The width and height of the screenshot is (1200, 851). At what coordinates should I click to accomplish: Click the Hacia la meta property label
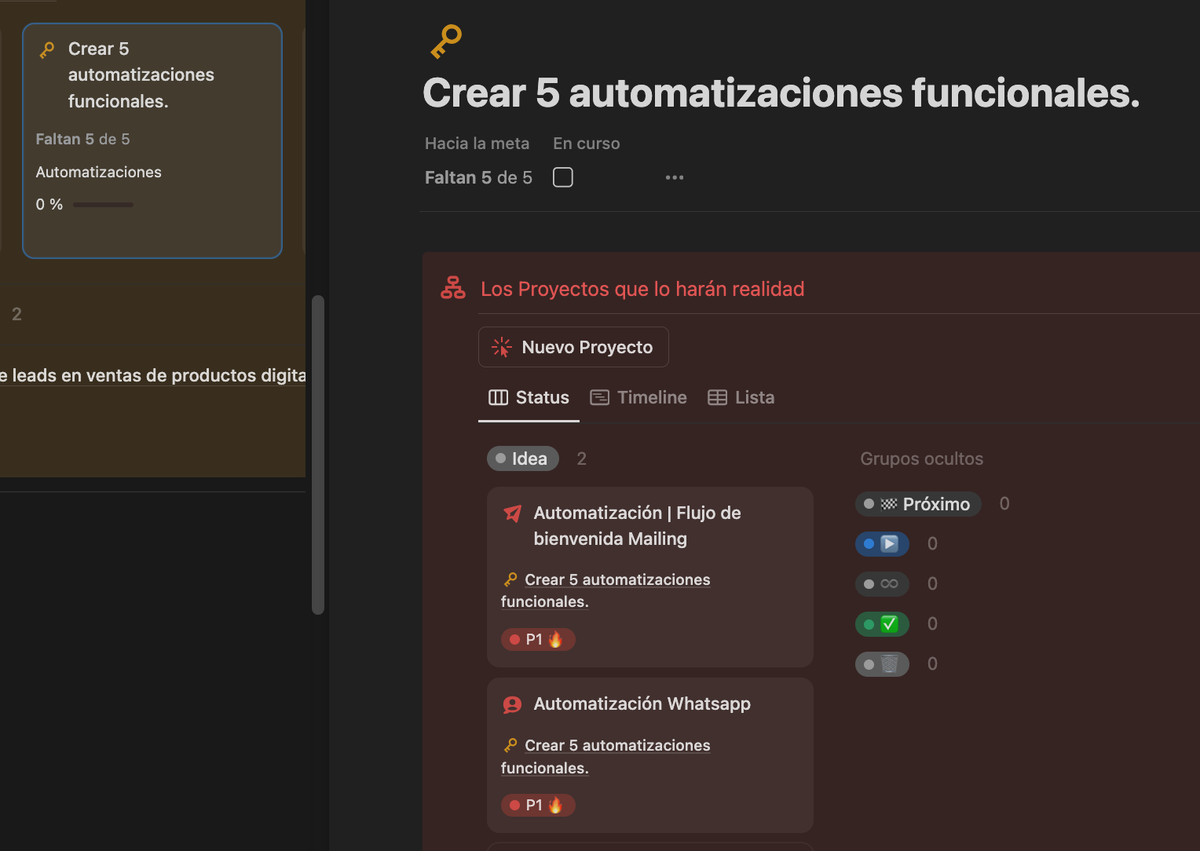[x=477, y=144]
